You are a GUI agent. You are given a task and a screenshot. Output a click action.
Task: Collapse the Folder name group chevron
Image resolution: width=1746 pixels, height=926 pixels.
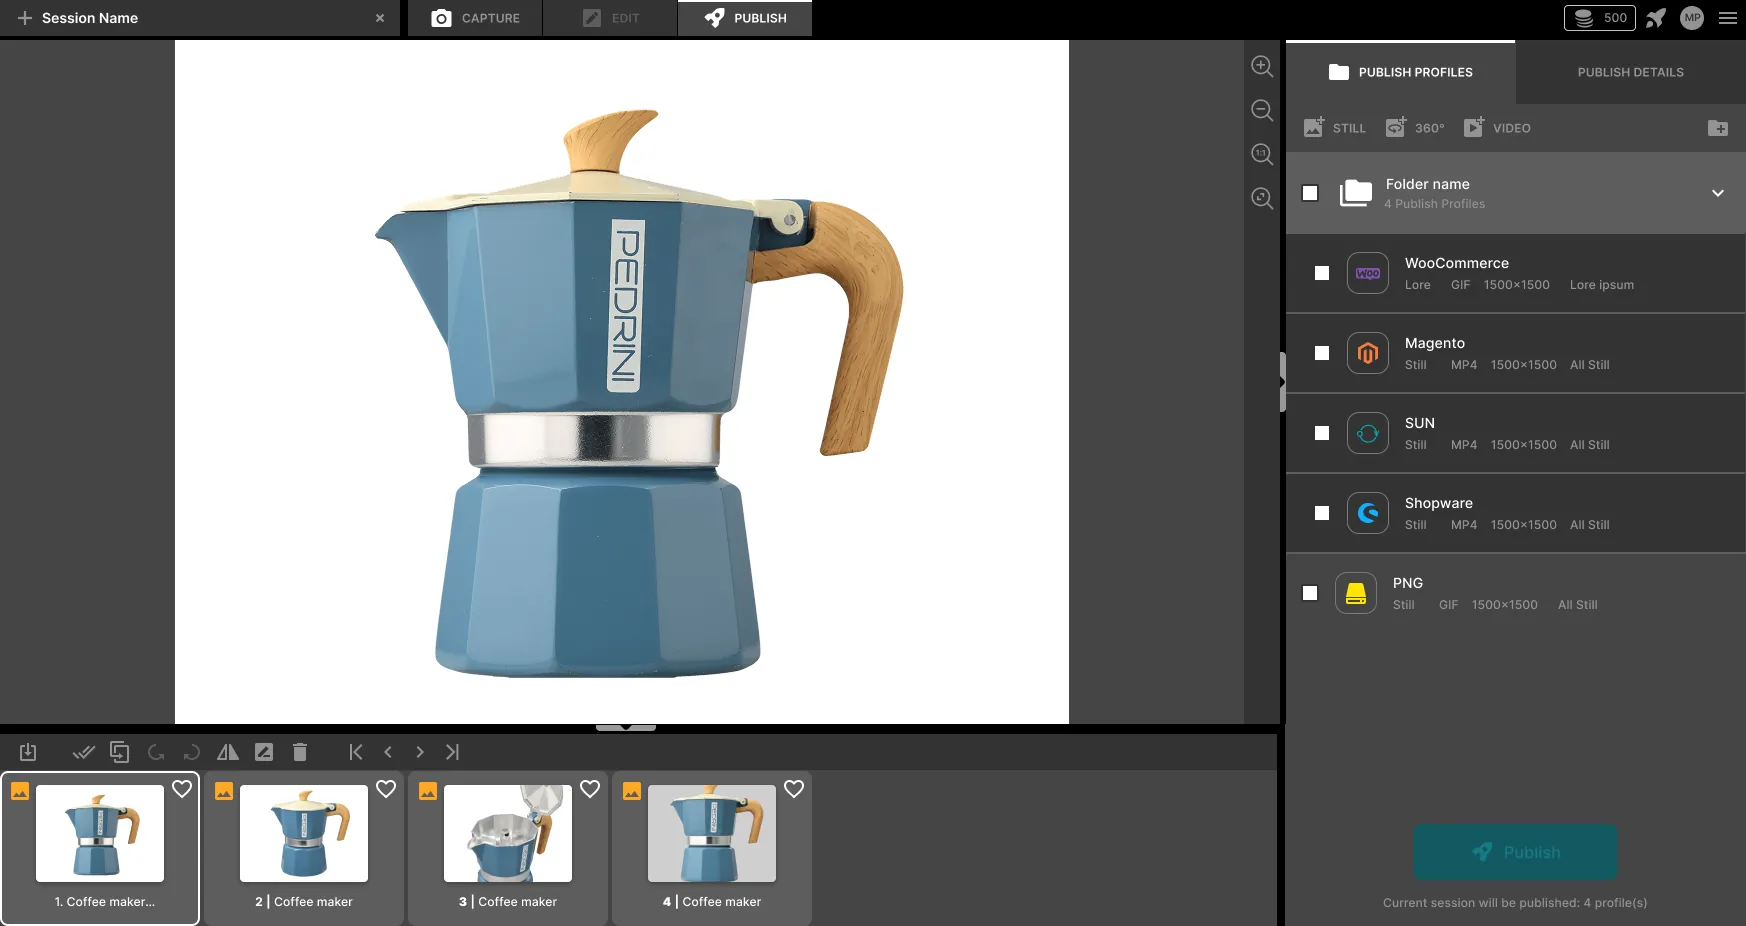tap(1718, 193)
